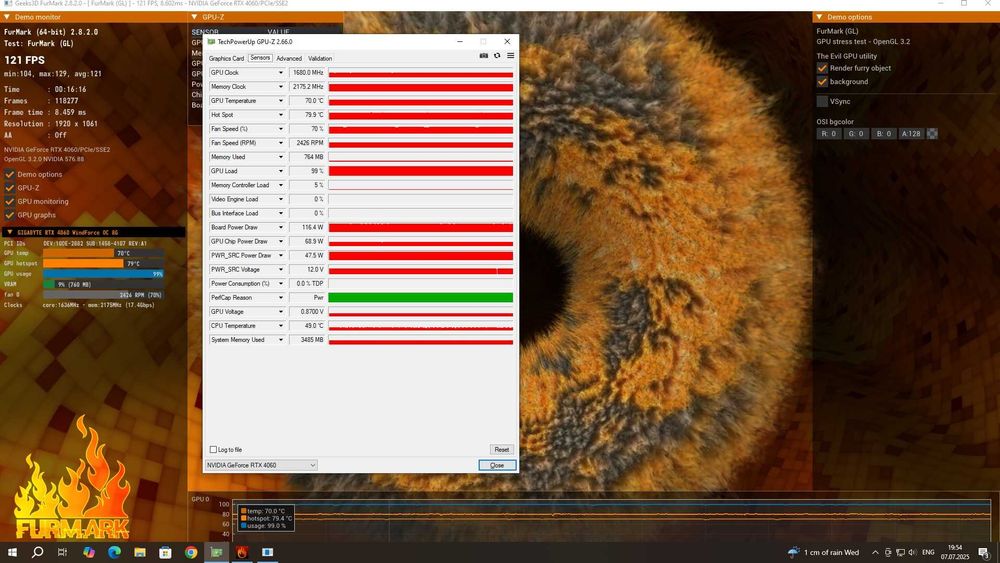
Task: Enable Log to file checkbox
Action: (213, 450)
